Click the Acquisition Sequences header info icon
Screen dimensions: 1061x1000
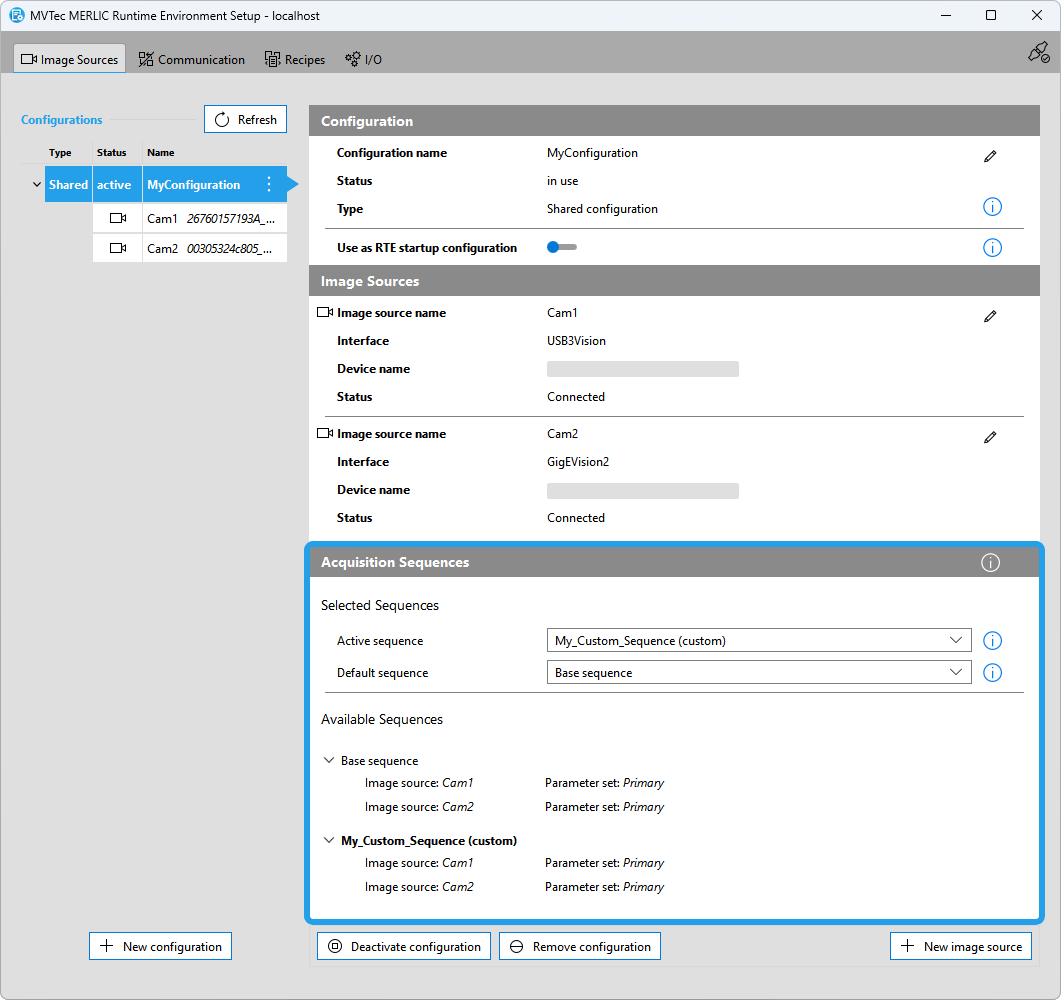pos(990,563)
